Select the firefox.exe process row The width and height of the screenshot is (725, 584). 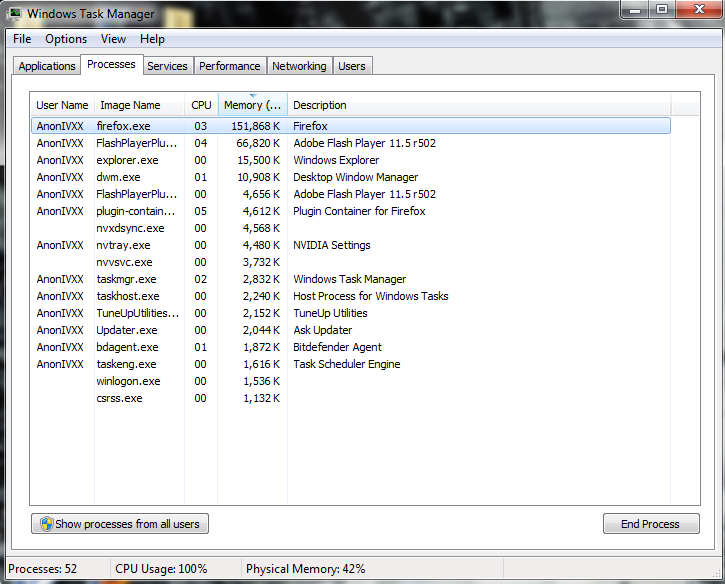tap(351, 126)
